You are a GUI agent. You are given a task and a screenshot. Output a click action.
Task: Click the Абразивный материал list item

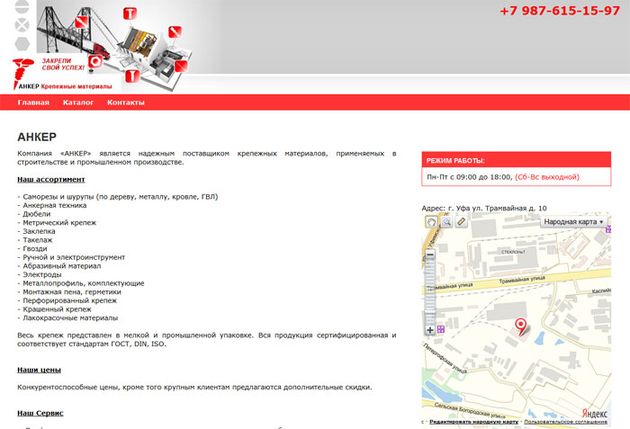pyautogui.click(x=59, y=266)
